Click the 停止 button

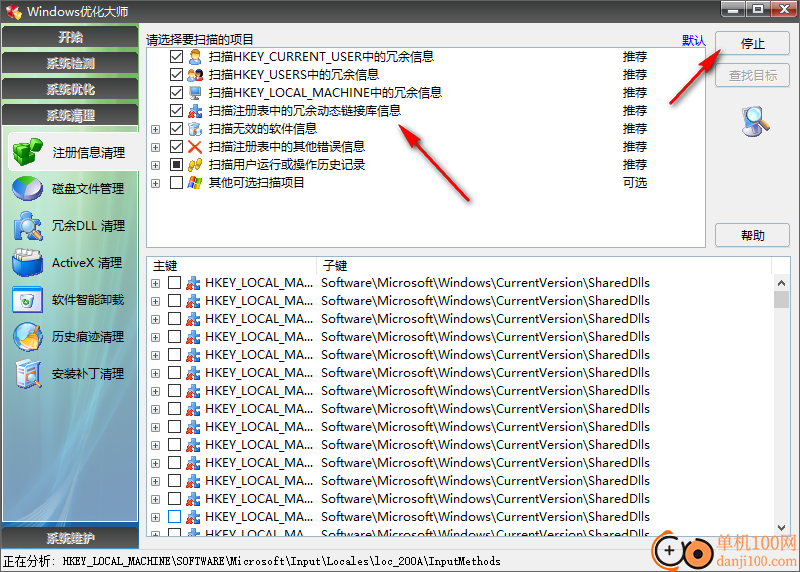point(753,43)
